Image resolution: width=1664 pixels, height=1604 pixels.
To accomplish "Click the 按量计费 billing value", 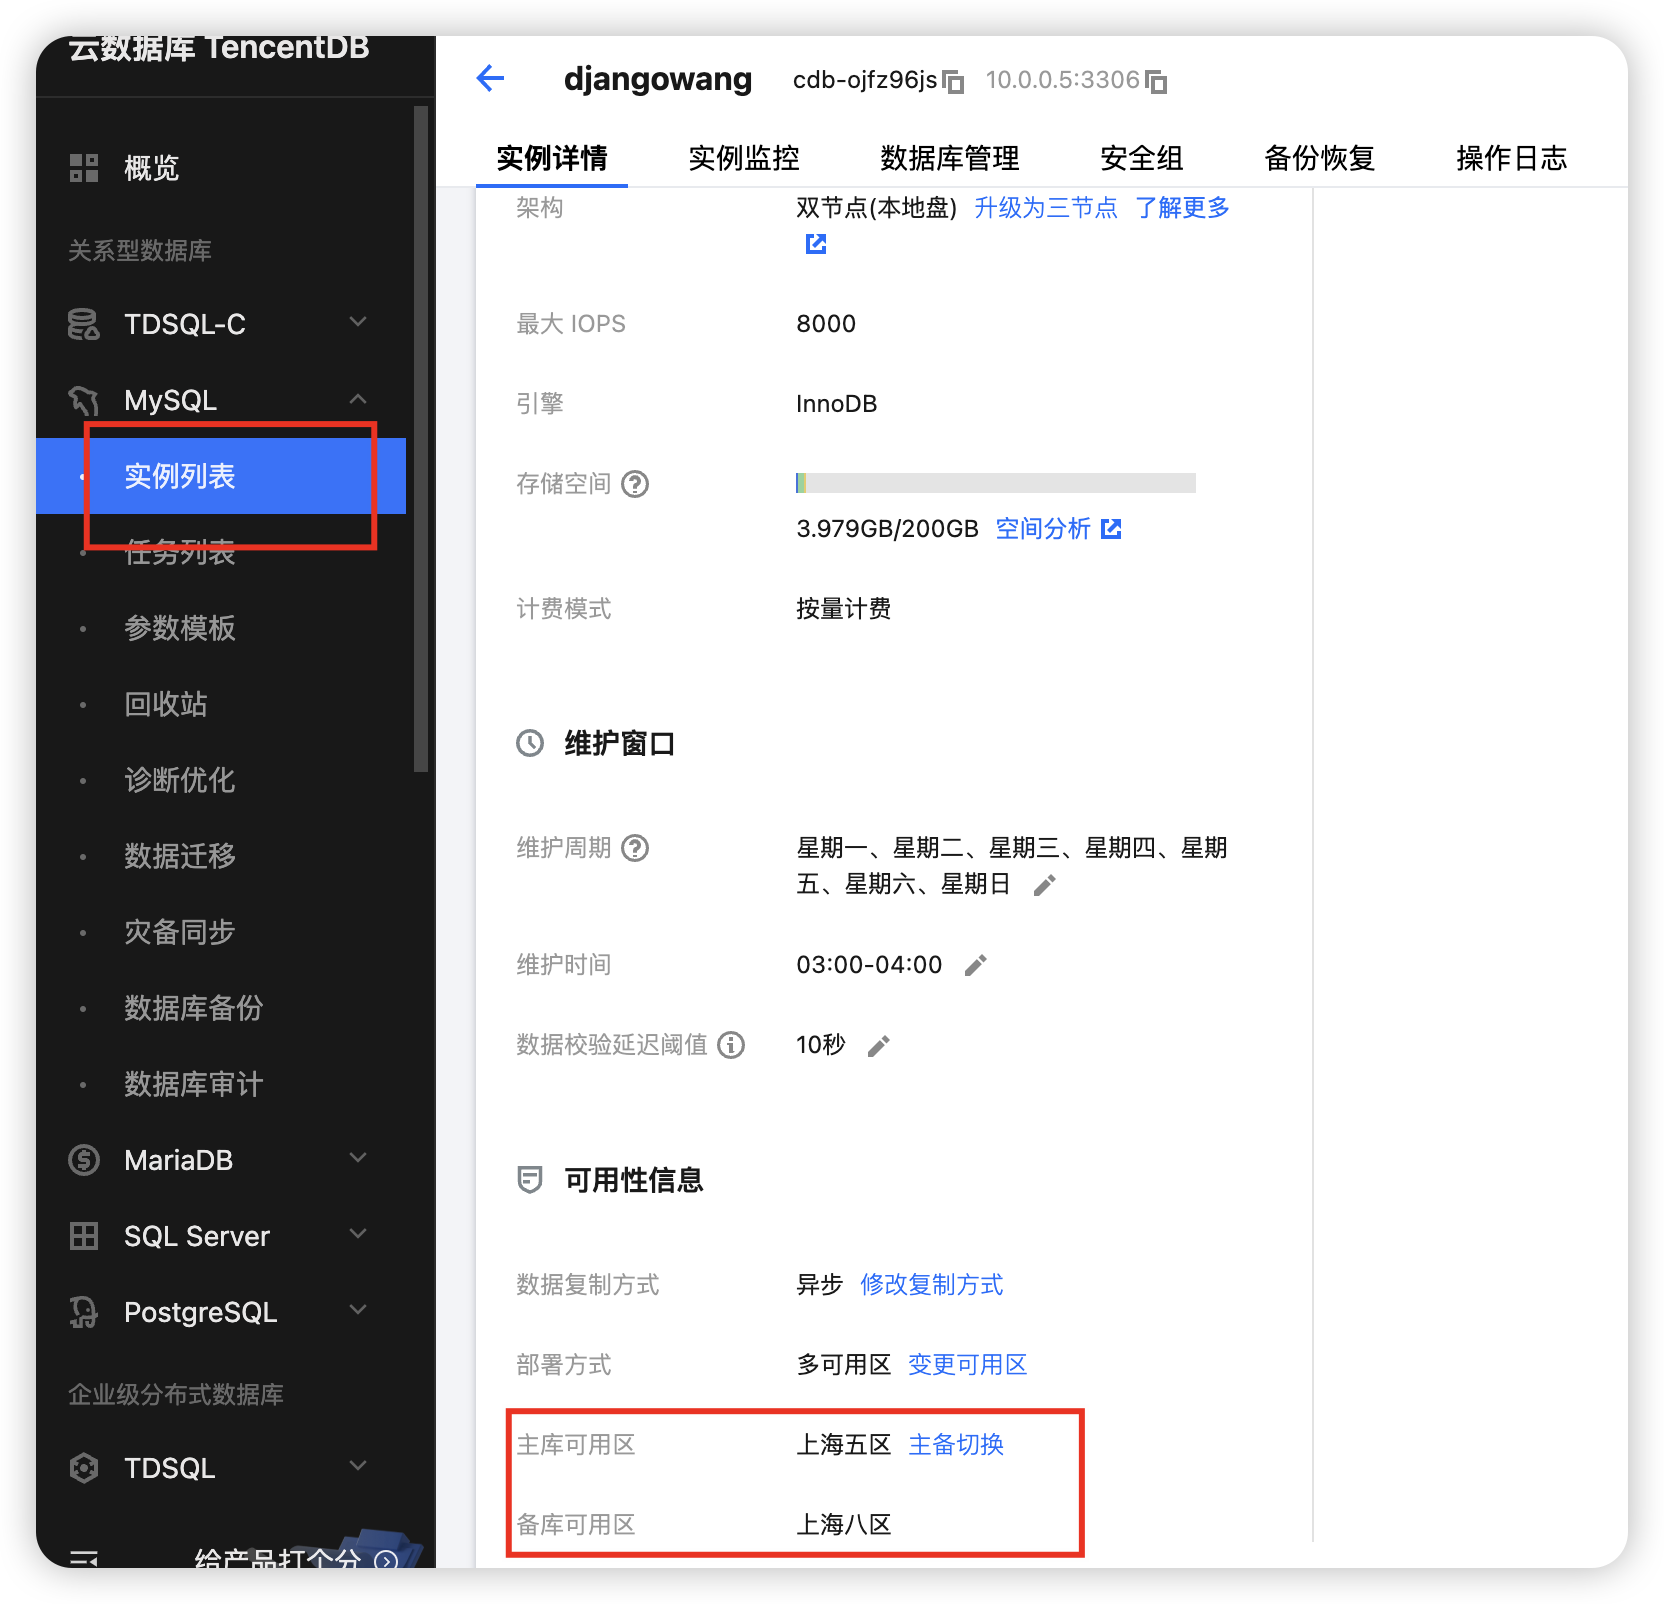I will point(844,609).
